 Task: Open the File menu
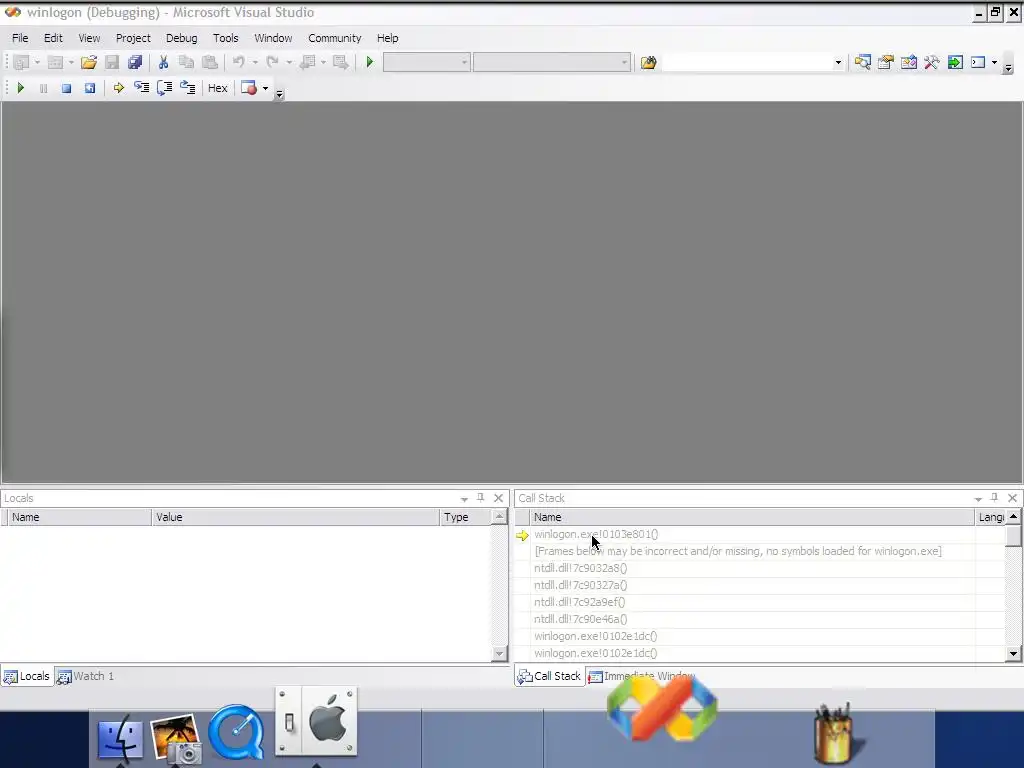click(x=20, y=38)
